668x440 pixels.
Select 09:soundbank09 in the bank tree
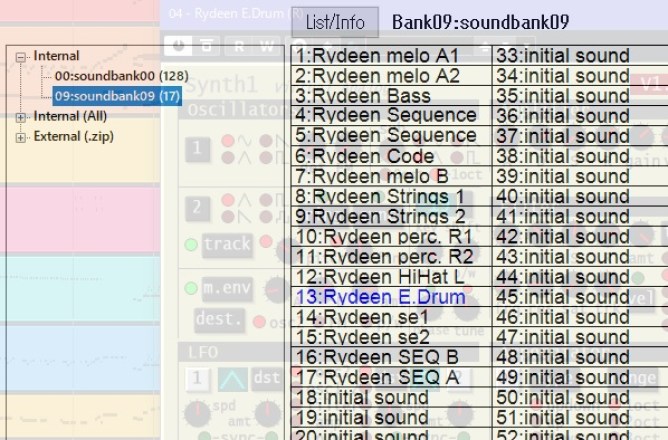point(116,96)
